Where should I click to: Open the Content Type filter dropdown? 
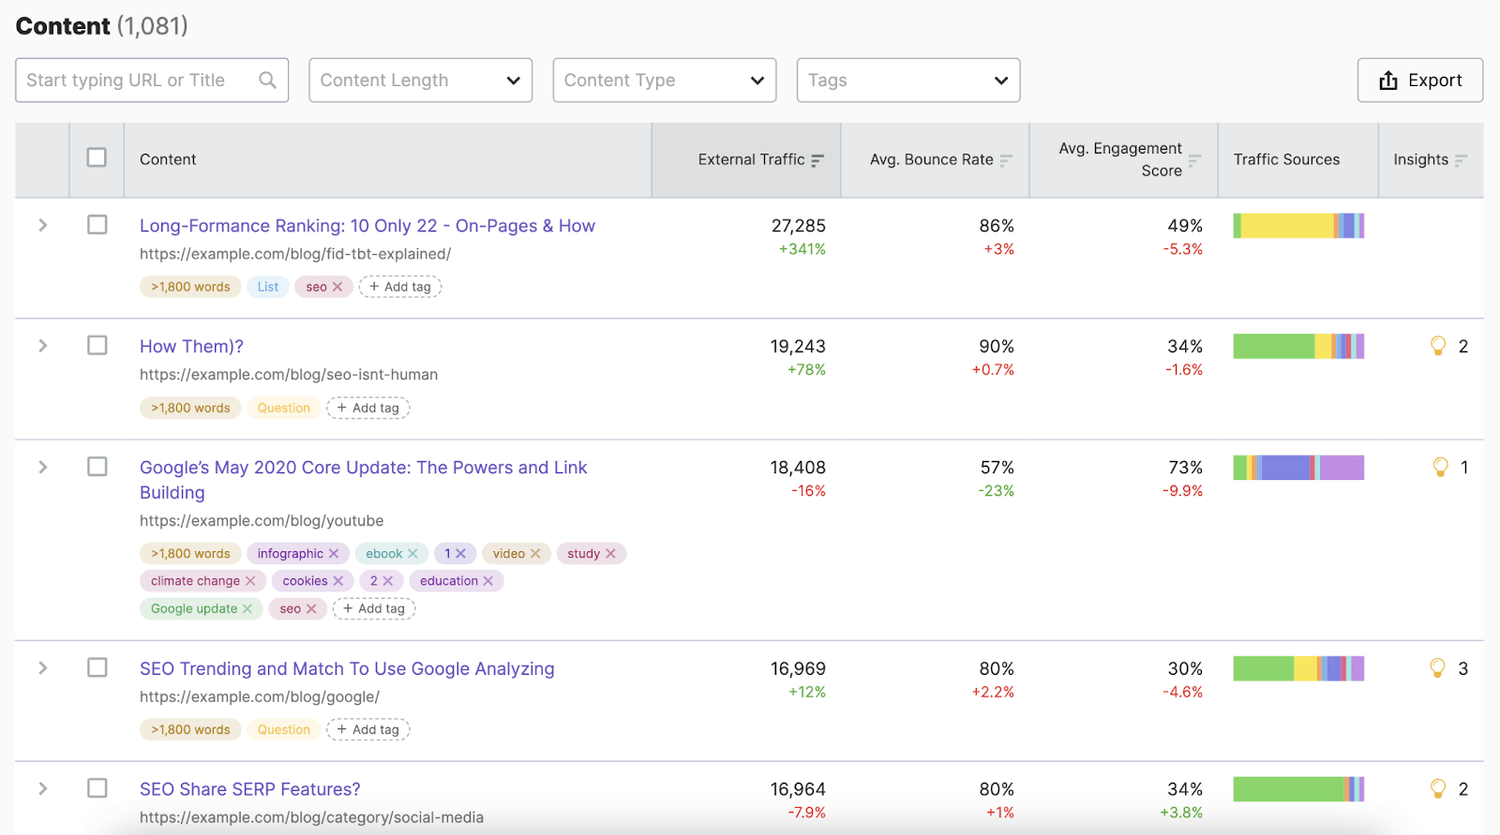point(664,79)
